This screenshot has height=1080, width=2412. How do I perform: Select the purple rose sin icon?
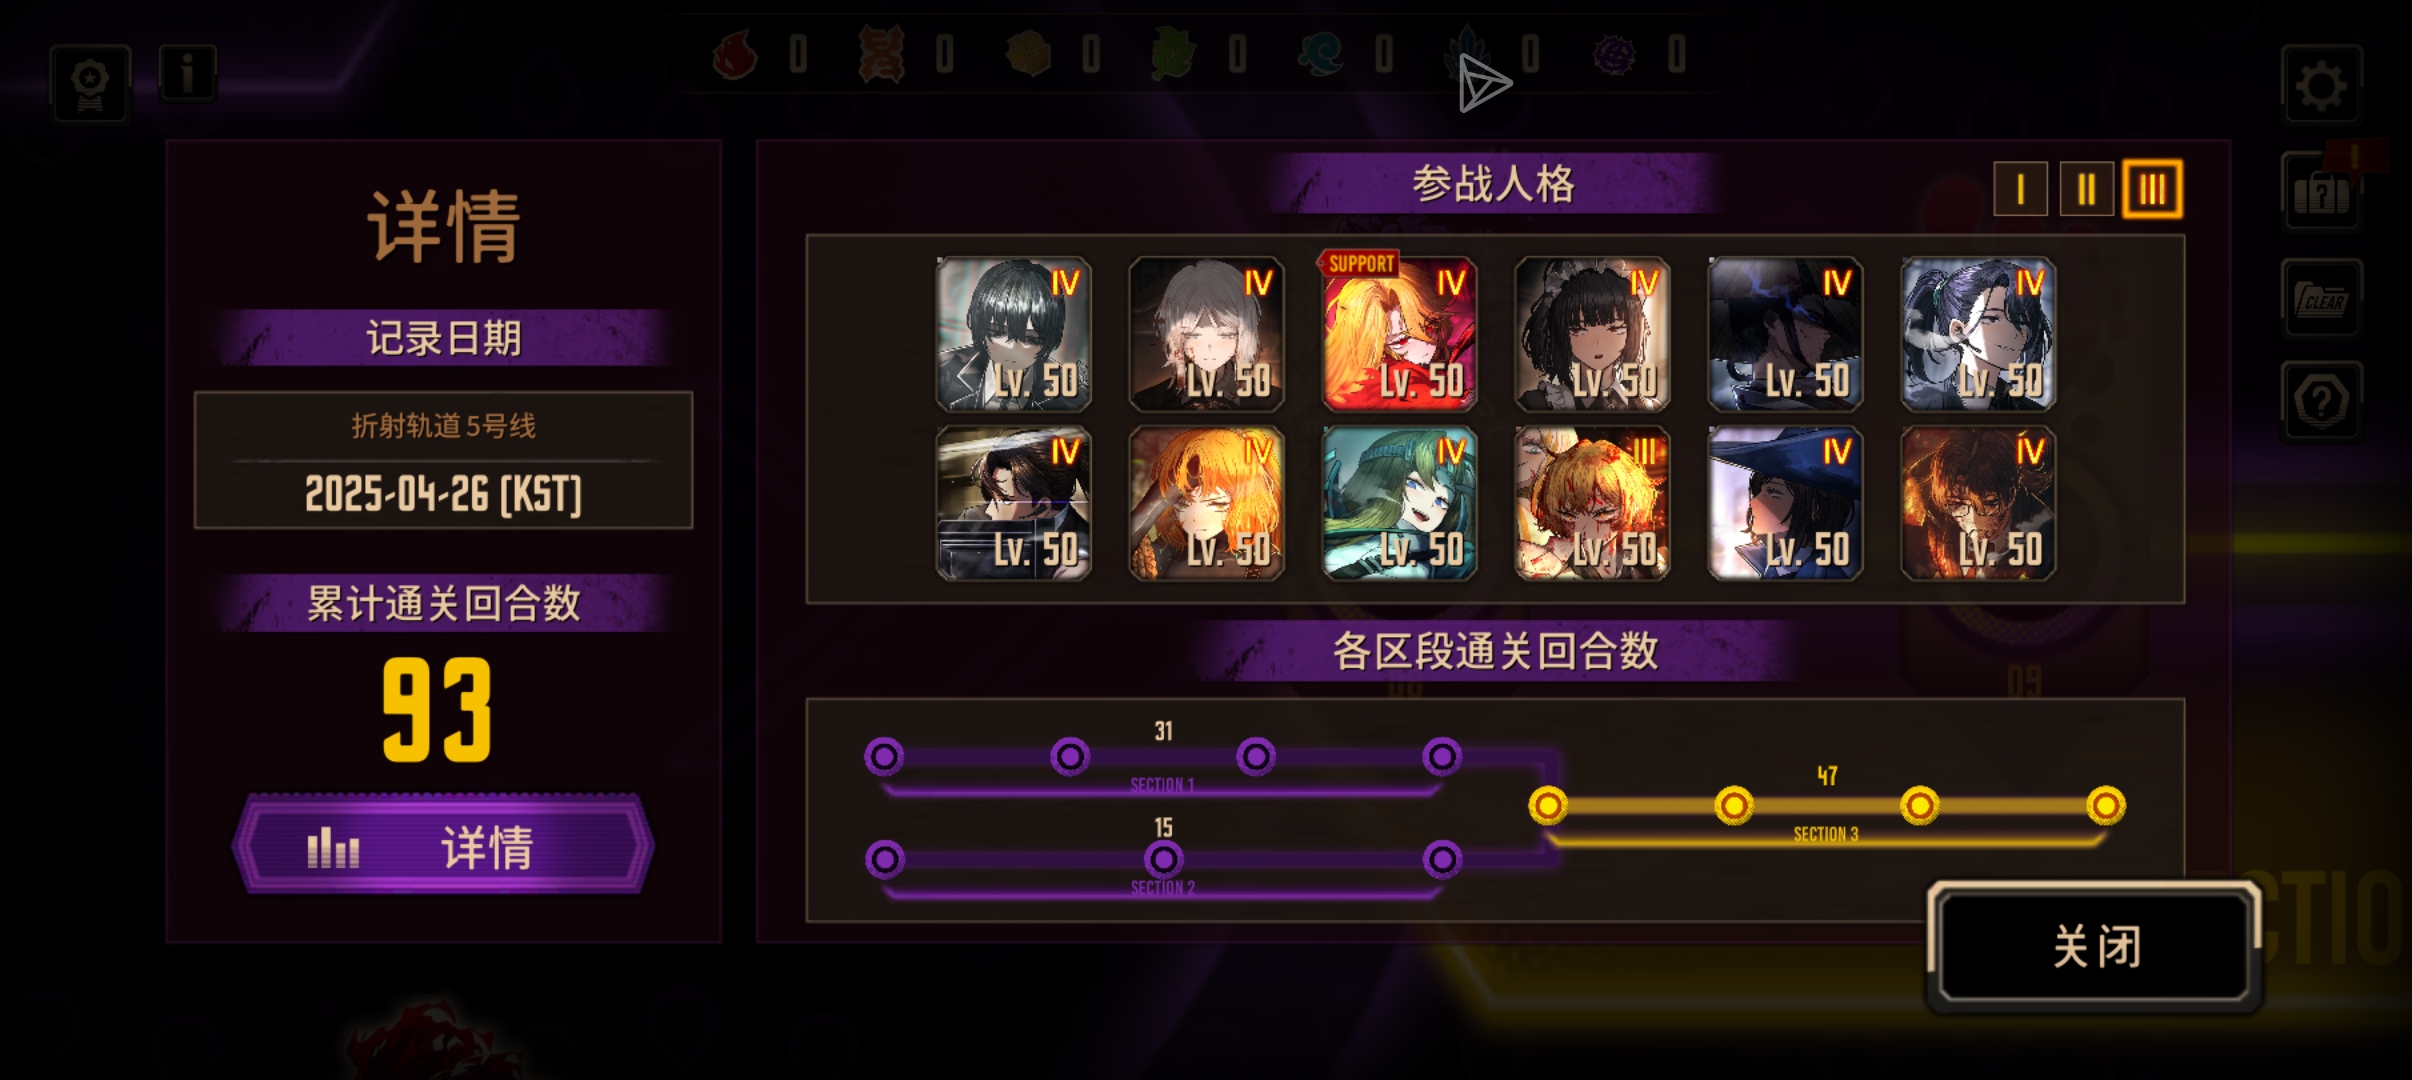(1613, 54)
